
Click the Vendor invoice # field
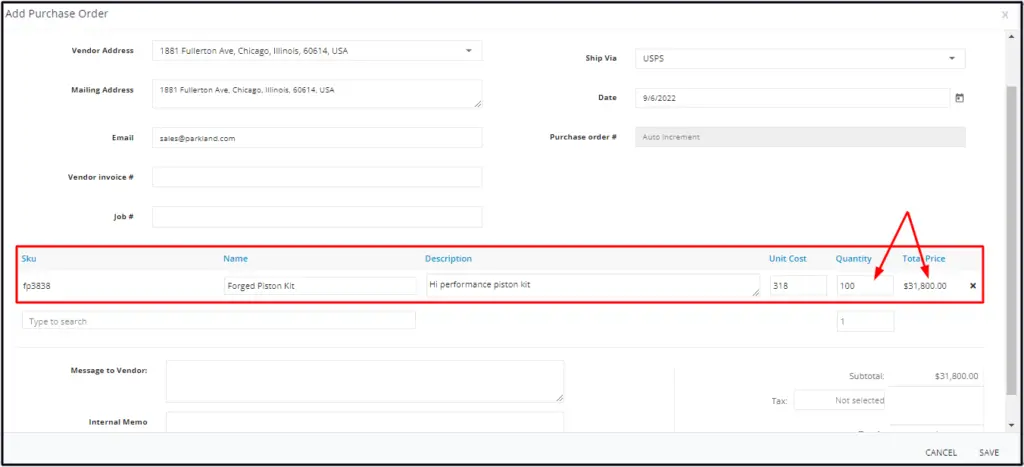coord(317,177)
